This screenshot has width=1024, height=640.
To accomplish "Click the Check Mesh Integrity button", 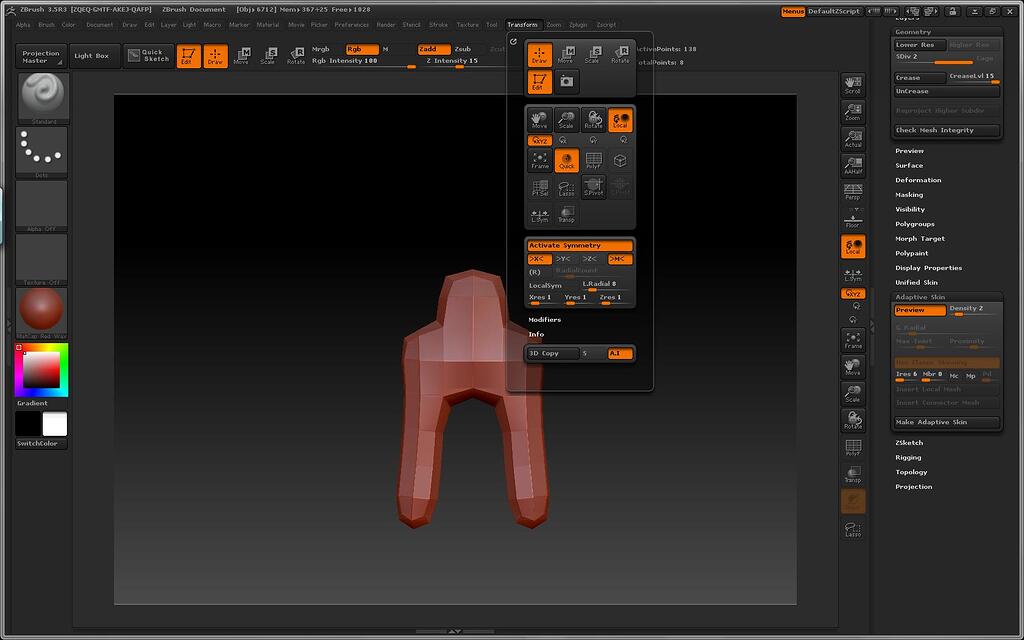I will click(946, 130).
